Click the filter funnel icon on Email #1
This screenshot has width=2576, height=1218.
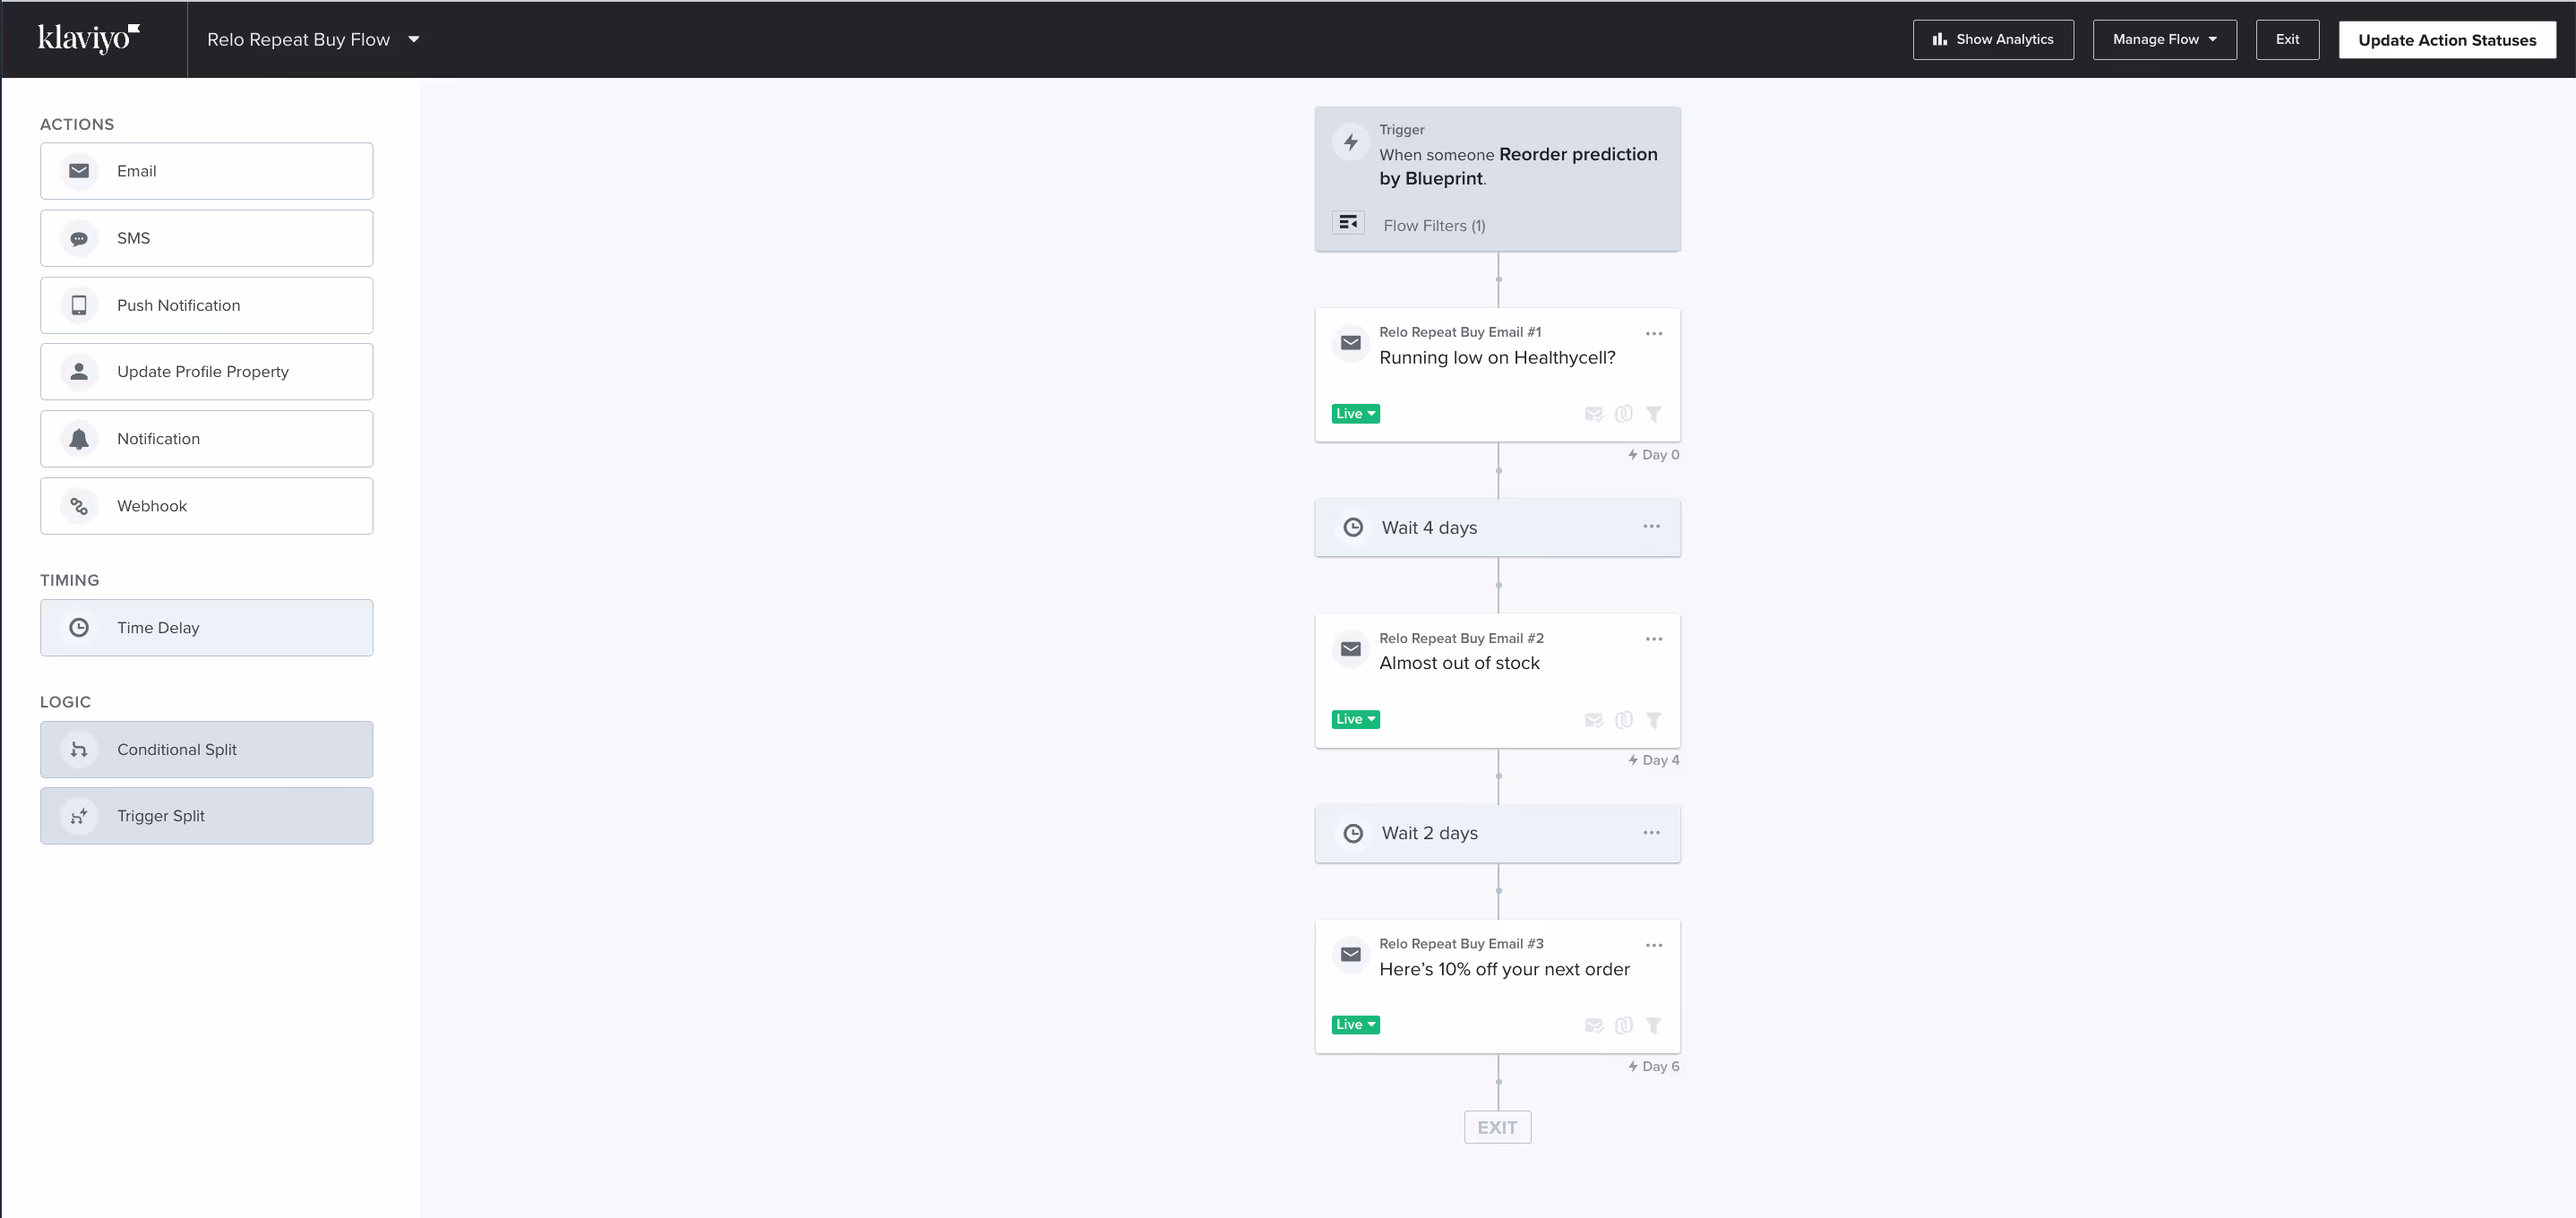pos(1654,414)
